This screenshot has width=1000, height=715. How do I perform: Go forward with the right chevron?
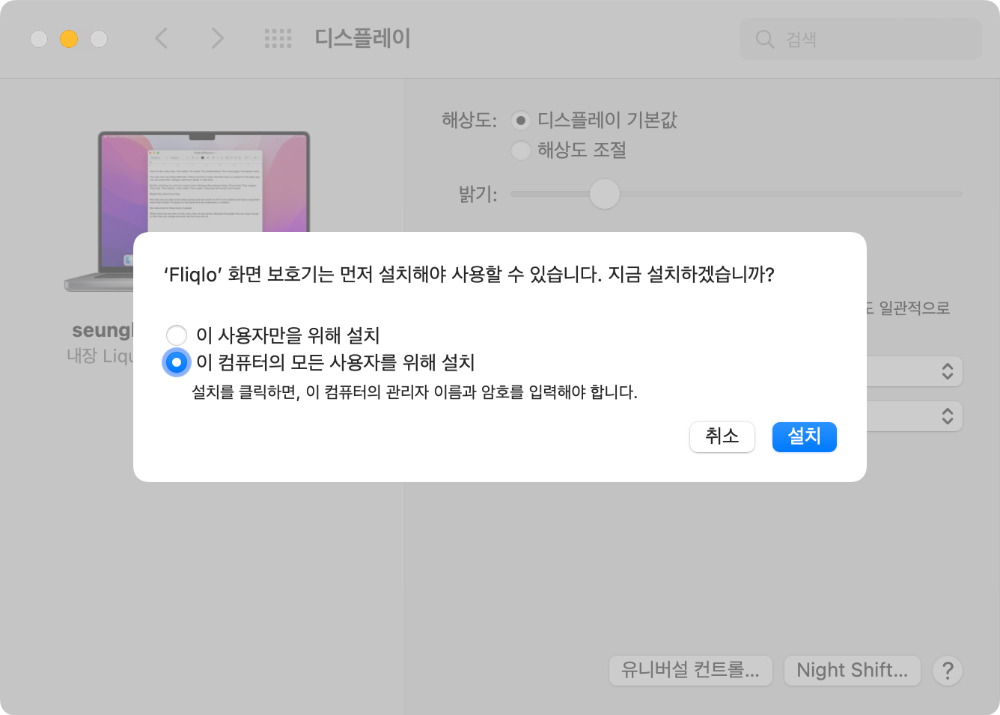point(217,38)
